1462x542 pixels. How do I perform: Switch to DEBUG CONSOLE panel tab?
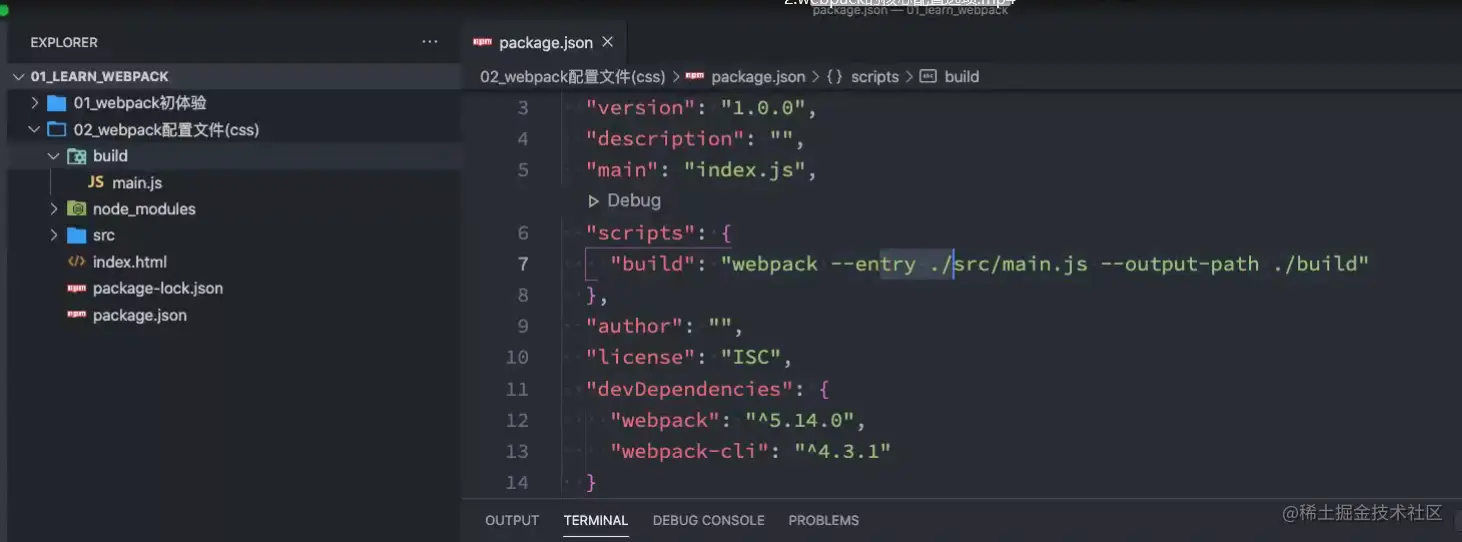coord(709,520)
